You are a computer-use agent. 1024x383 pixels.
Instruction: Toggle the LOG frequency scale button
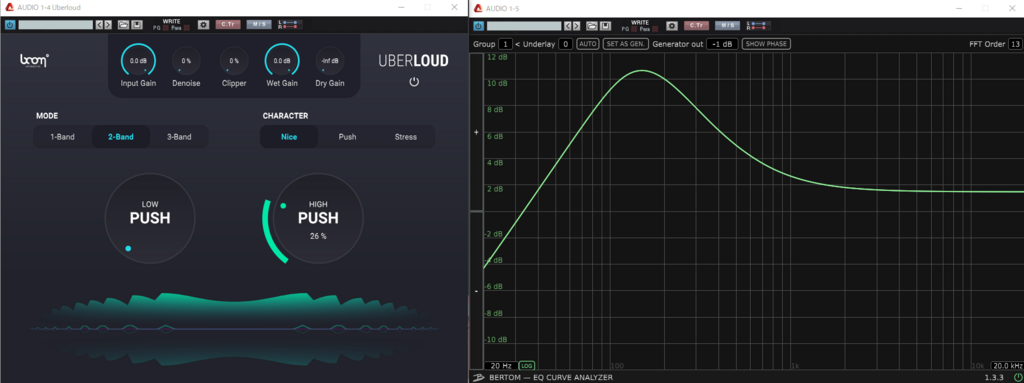pyautogui.click(x=526, y=365)
